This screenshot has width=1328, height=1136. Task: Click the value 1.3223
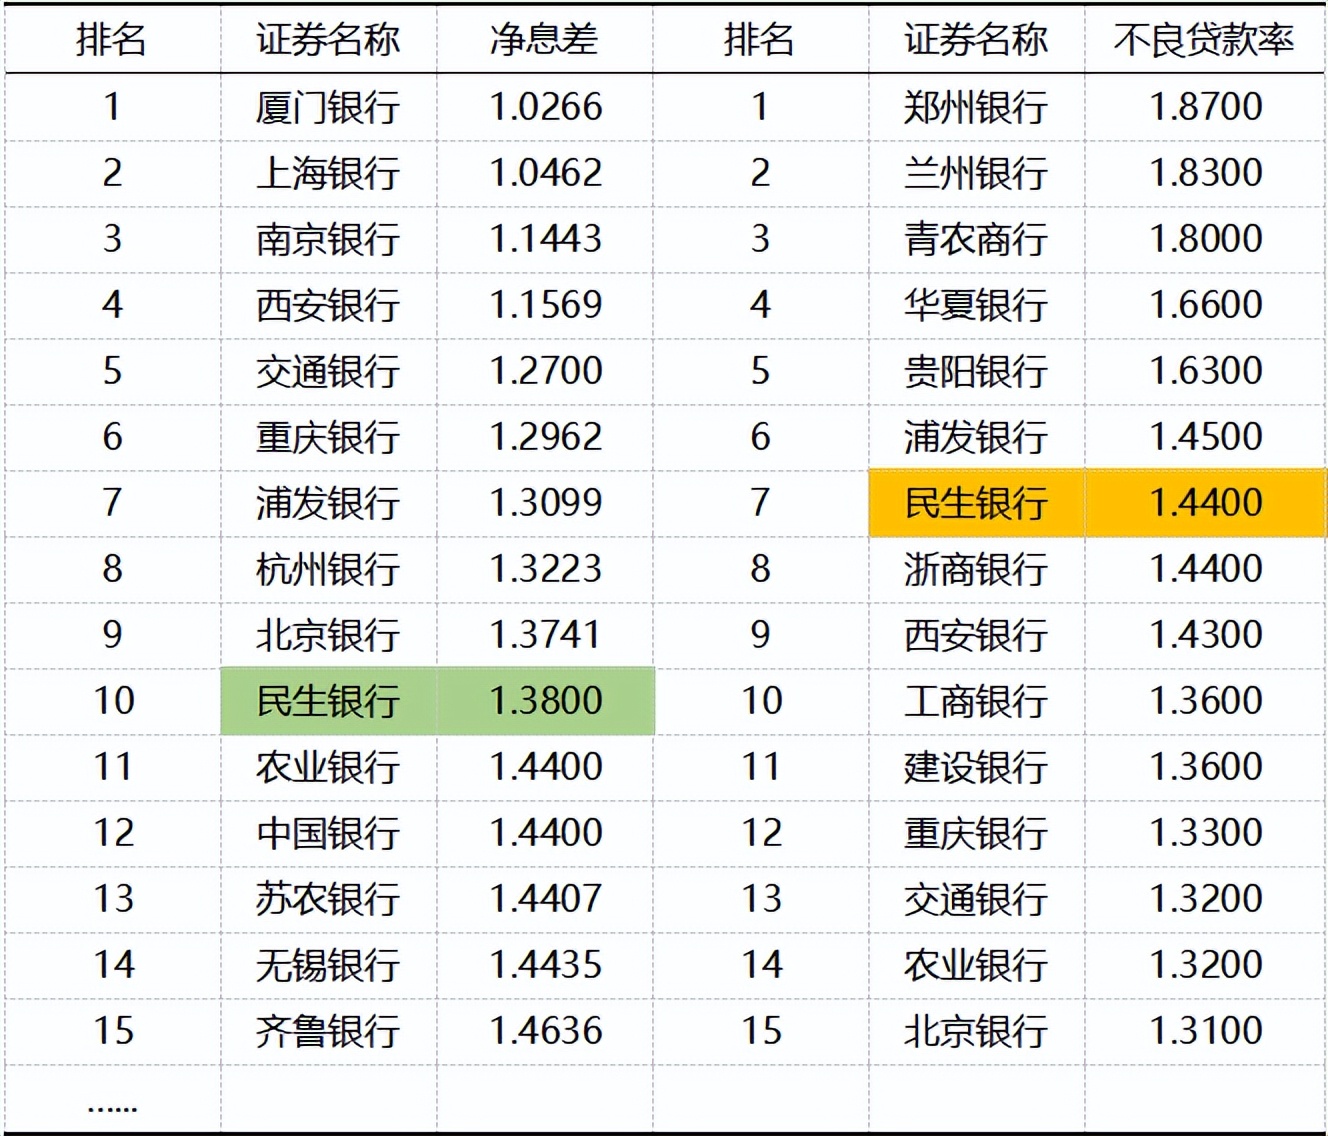pos(546,568)
